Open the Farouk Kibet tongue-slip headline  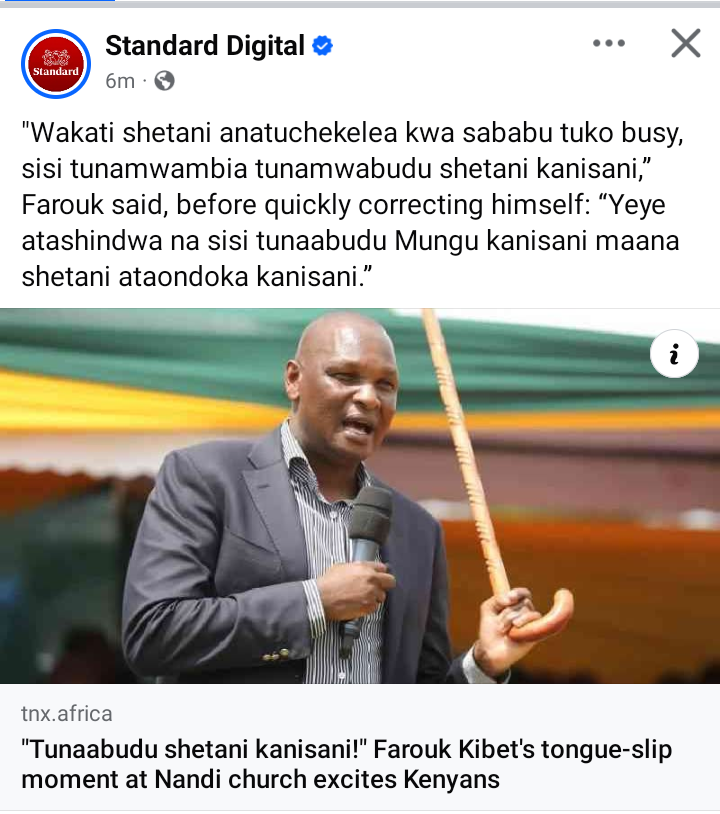347,764
